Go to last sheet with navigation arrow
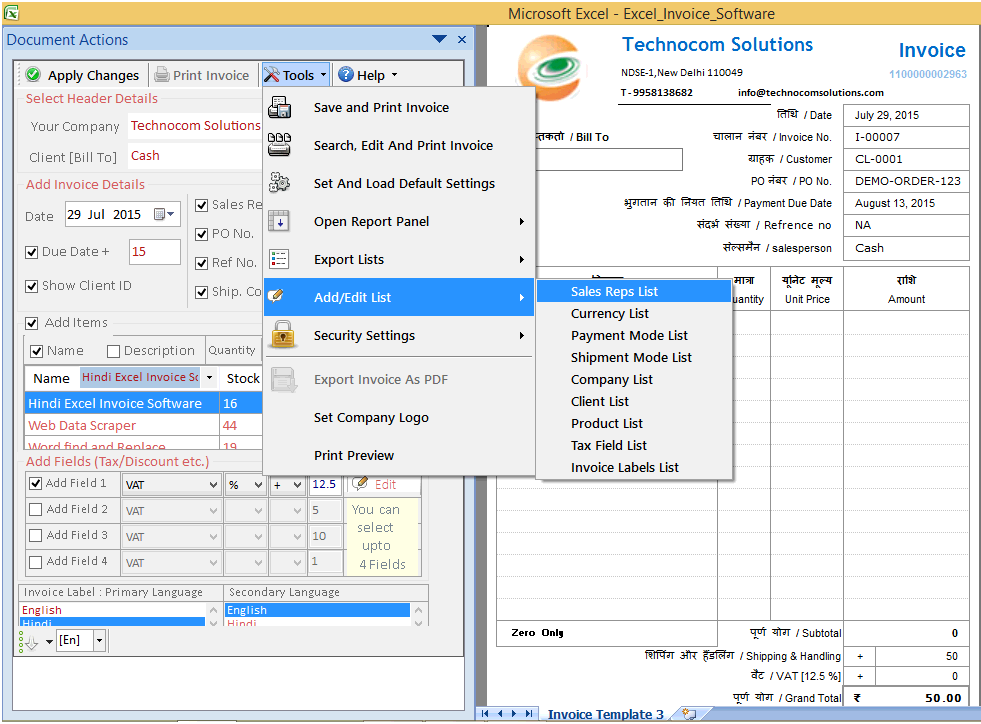This screenshot has height=724, width=981. point(529,713)
